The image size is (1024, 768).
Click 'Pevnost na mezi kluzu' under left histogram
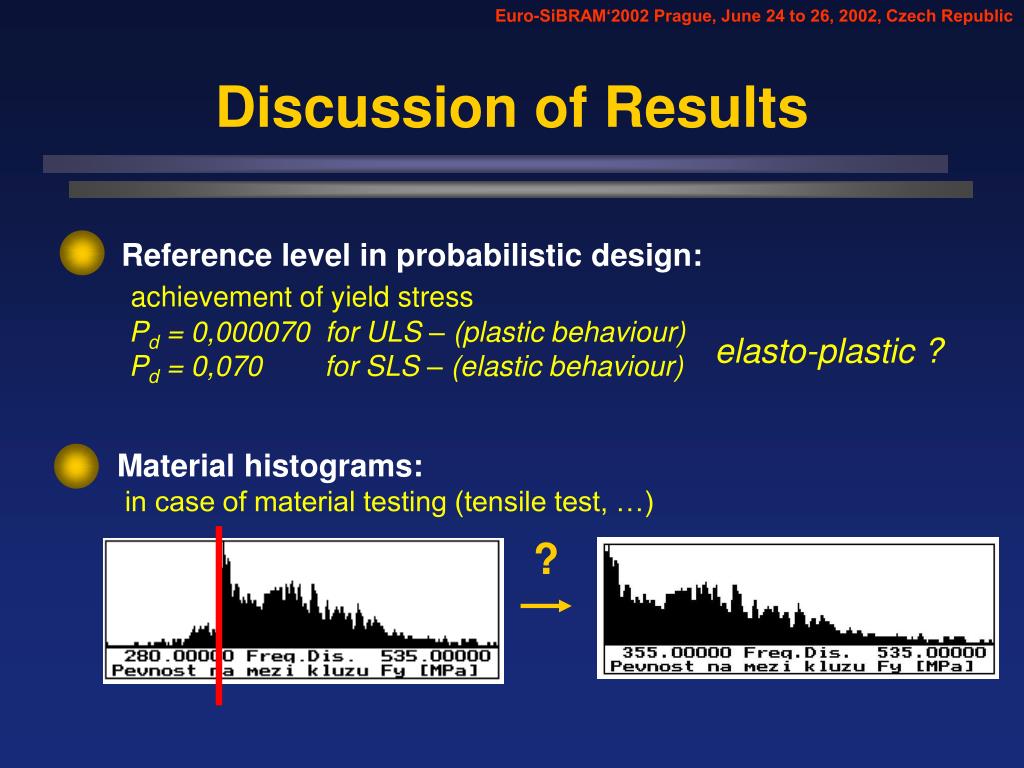240,671
